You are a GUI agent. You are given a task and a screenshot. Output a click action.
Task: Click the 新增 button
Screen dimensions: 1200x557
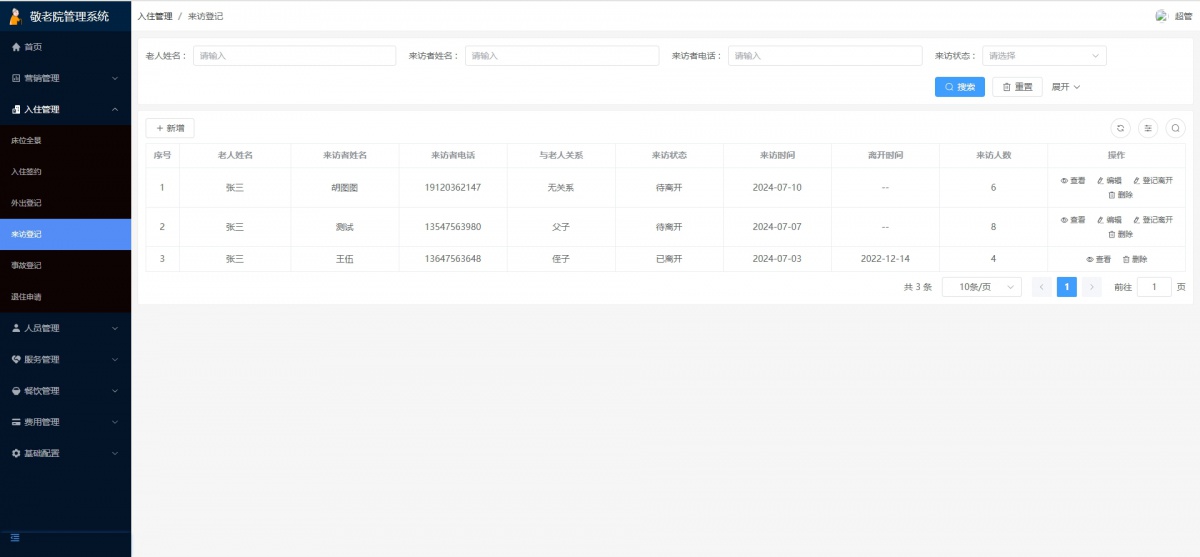[170, 128]
